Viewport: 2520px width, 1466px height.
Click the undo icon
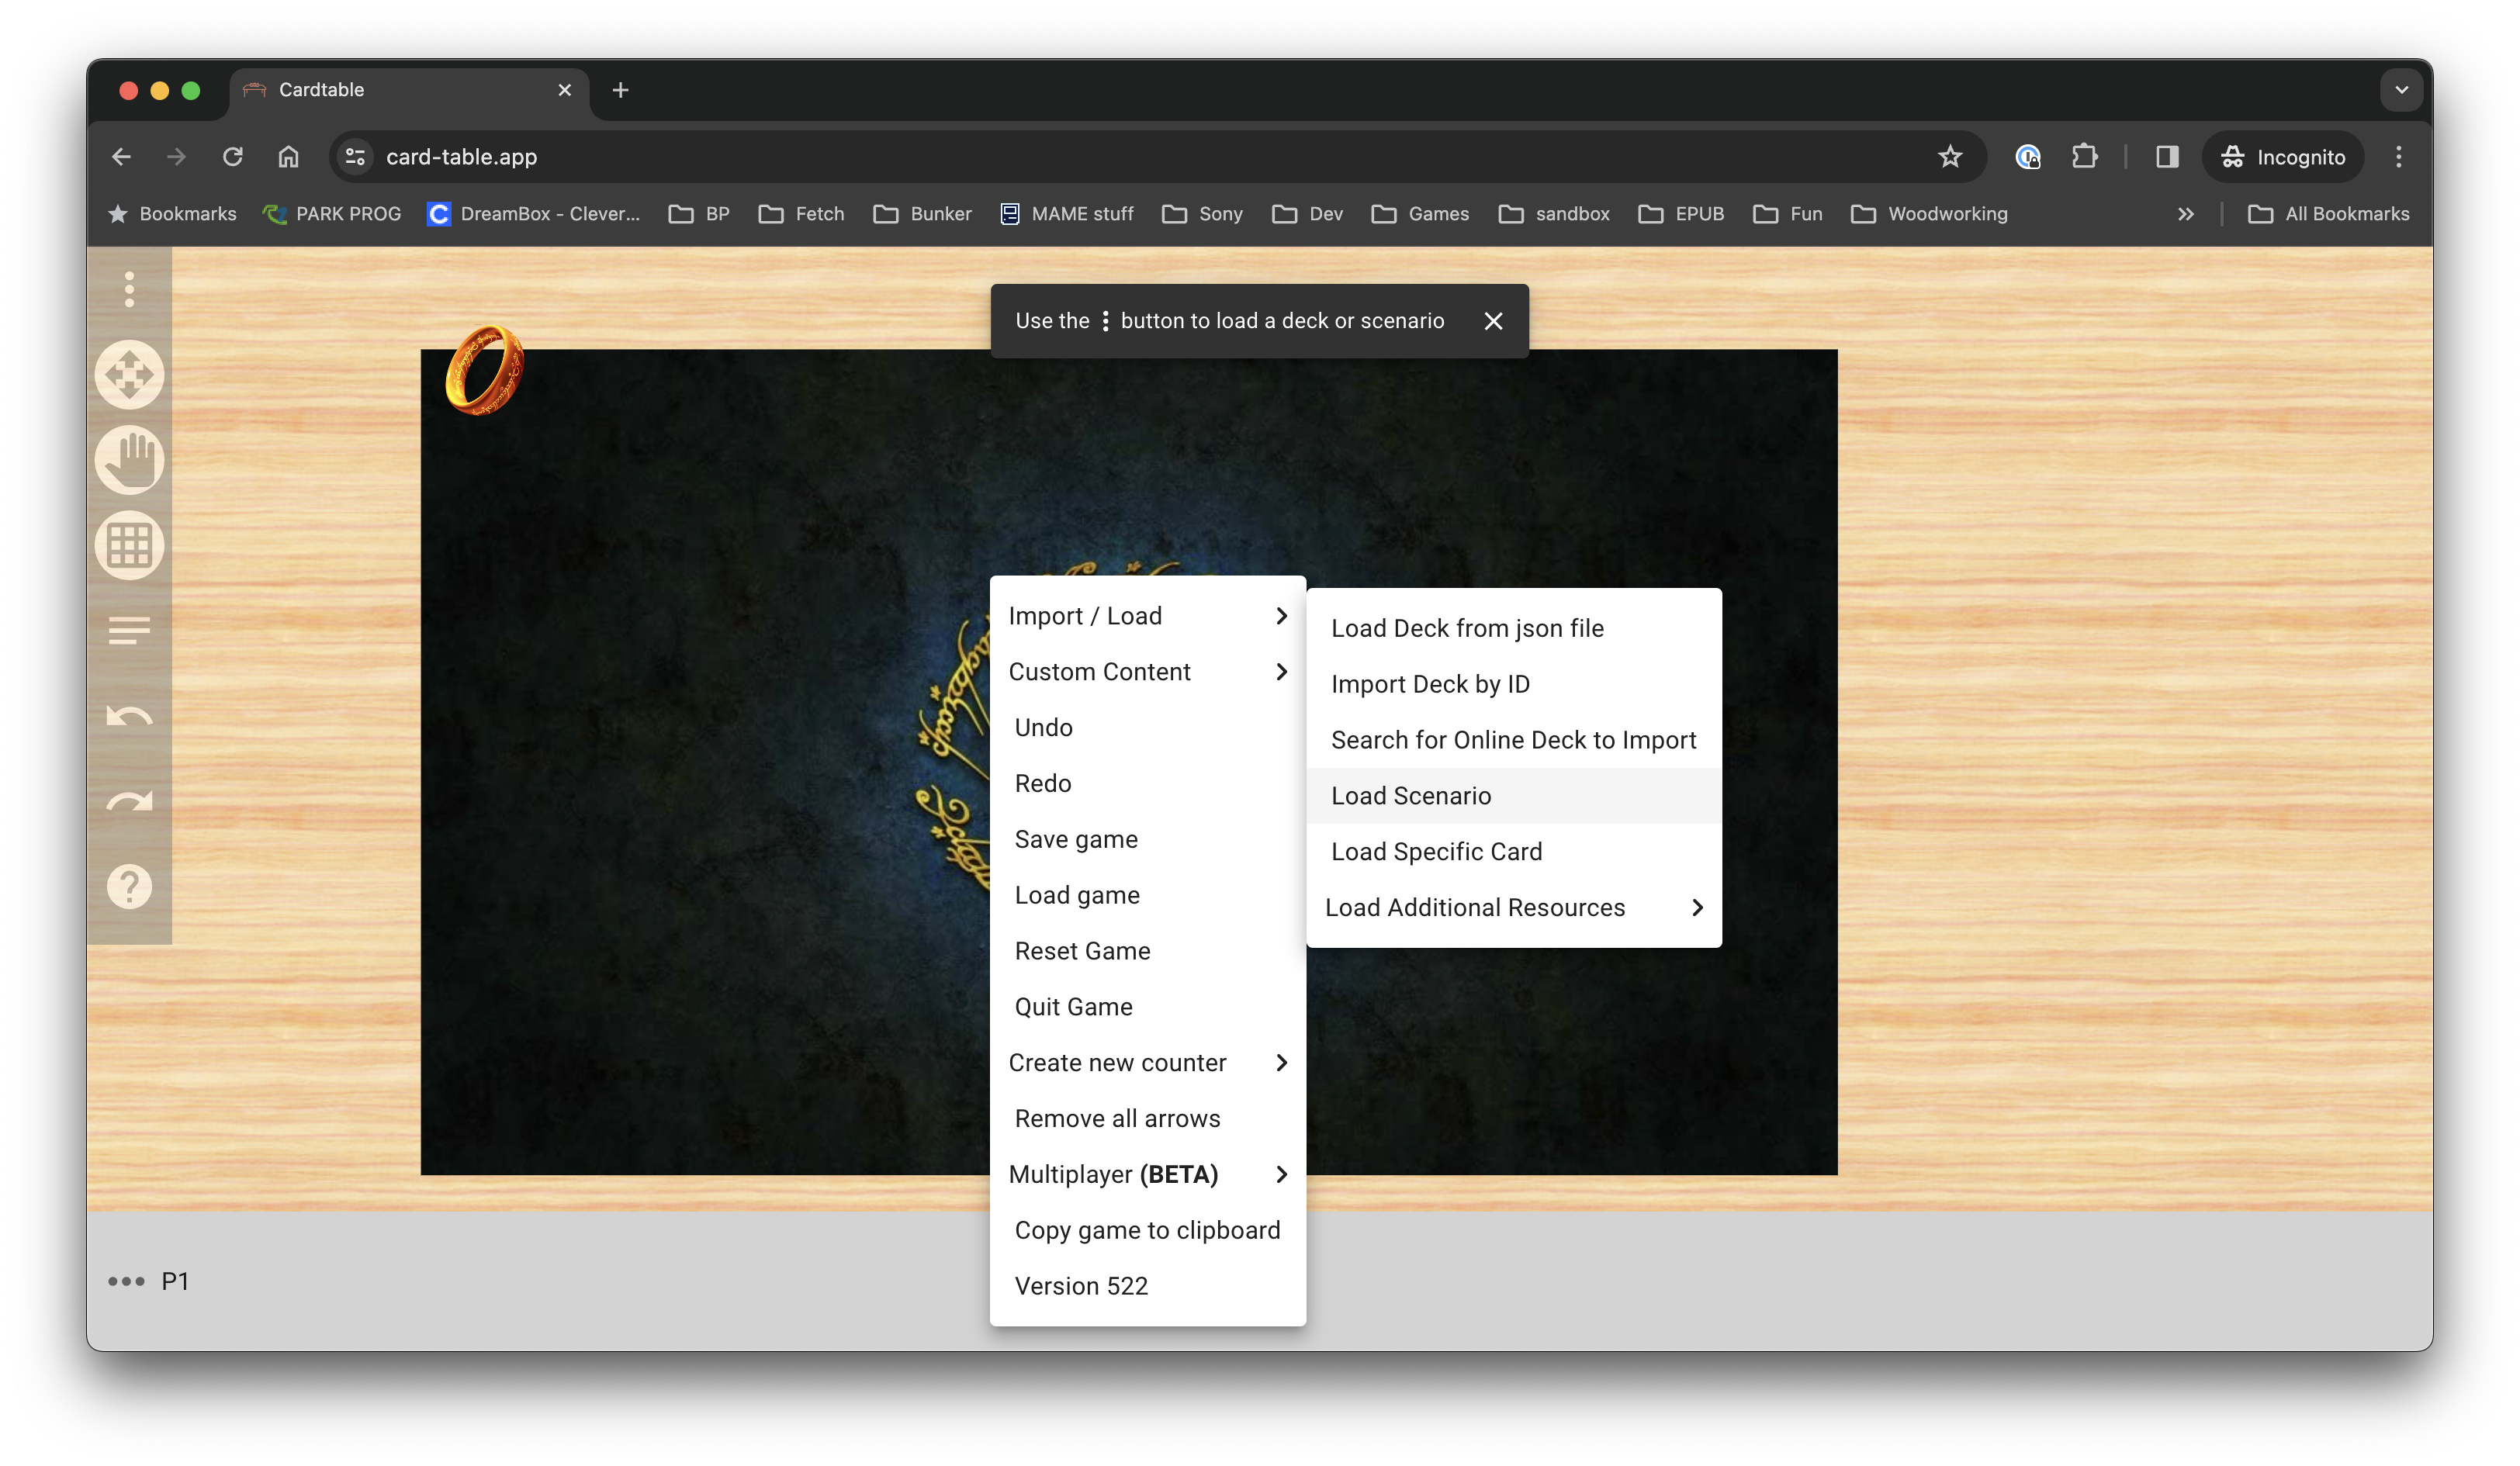(x=131, y=715)
